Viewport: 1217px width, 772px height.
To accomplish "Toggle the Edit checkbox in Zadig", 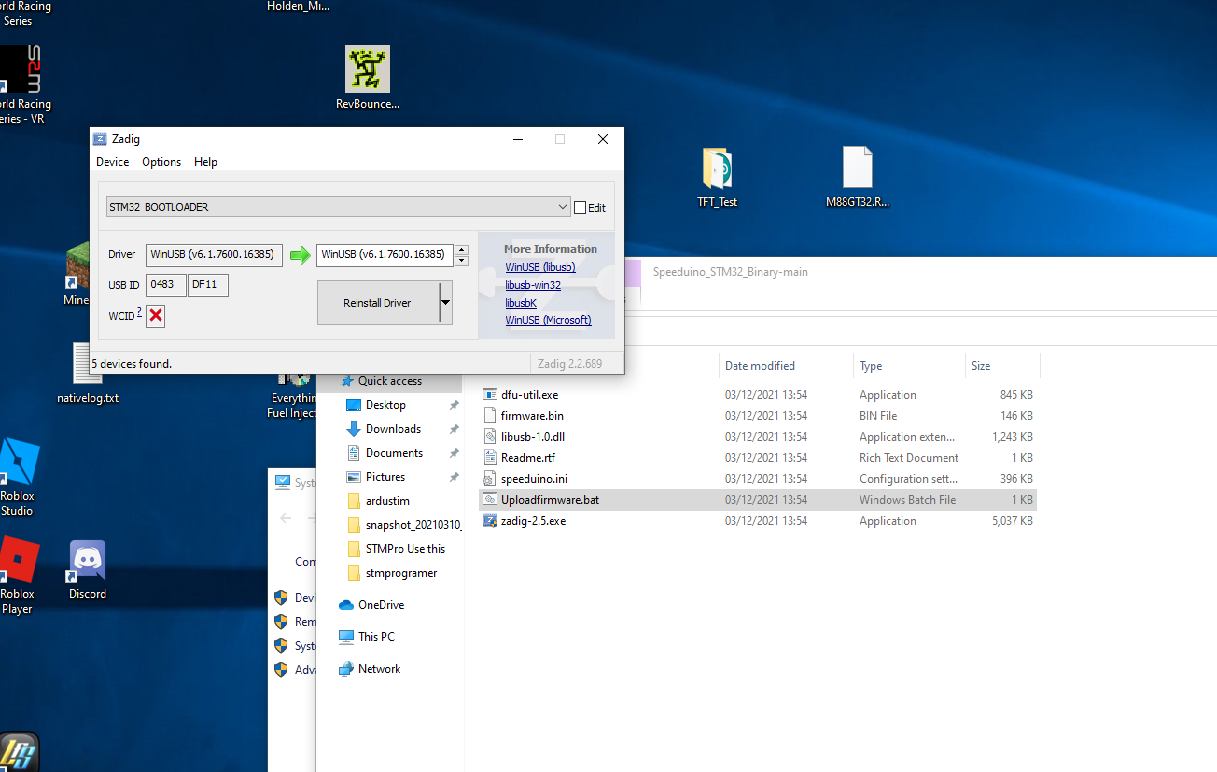I will (x=580, y=208).
